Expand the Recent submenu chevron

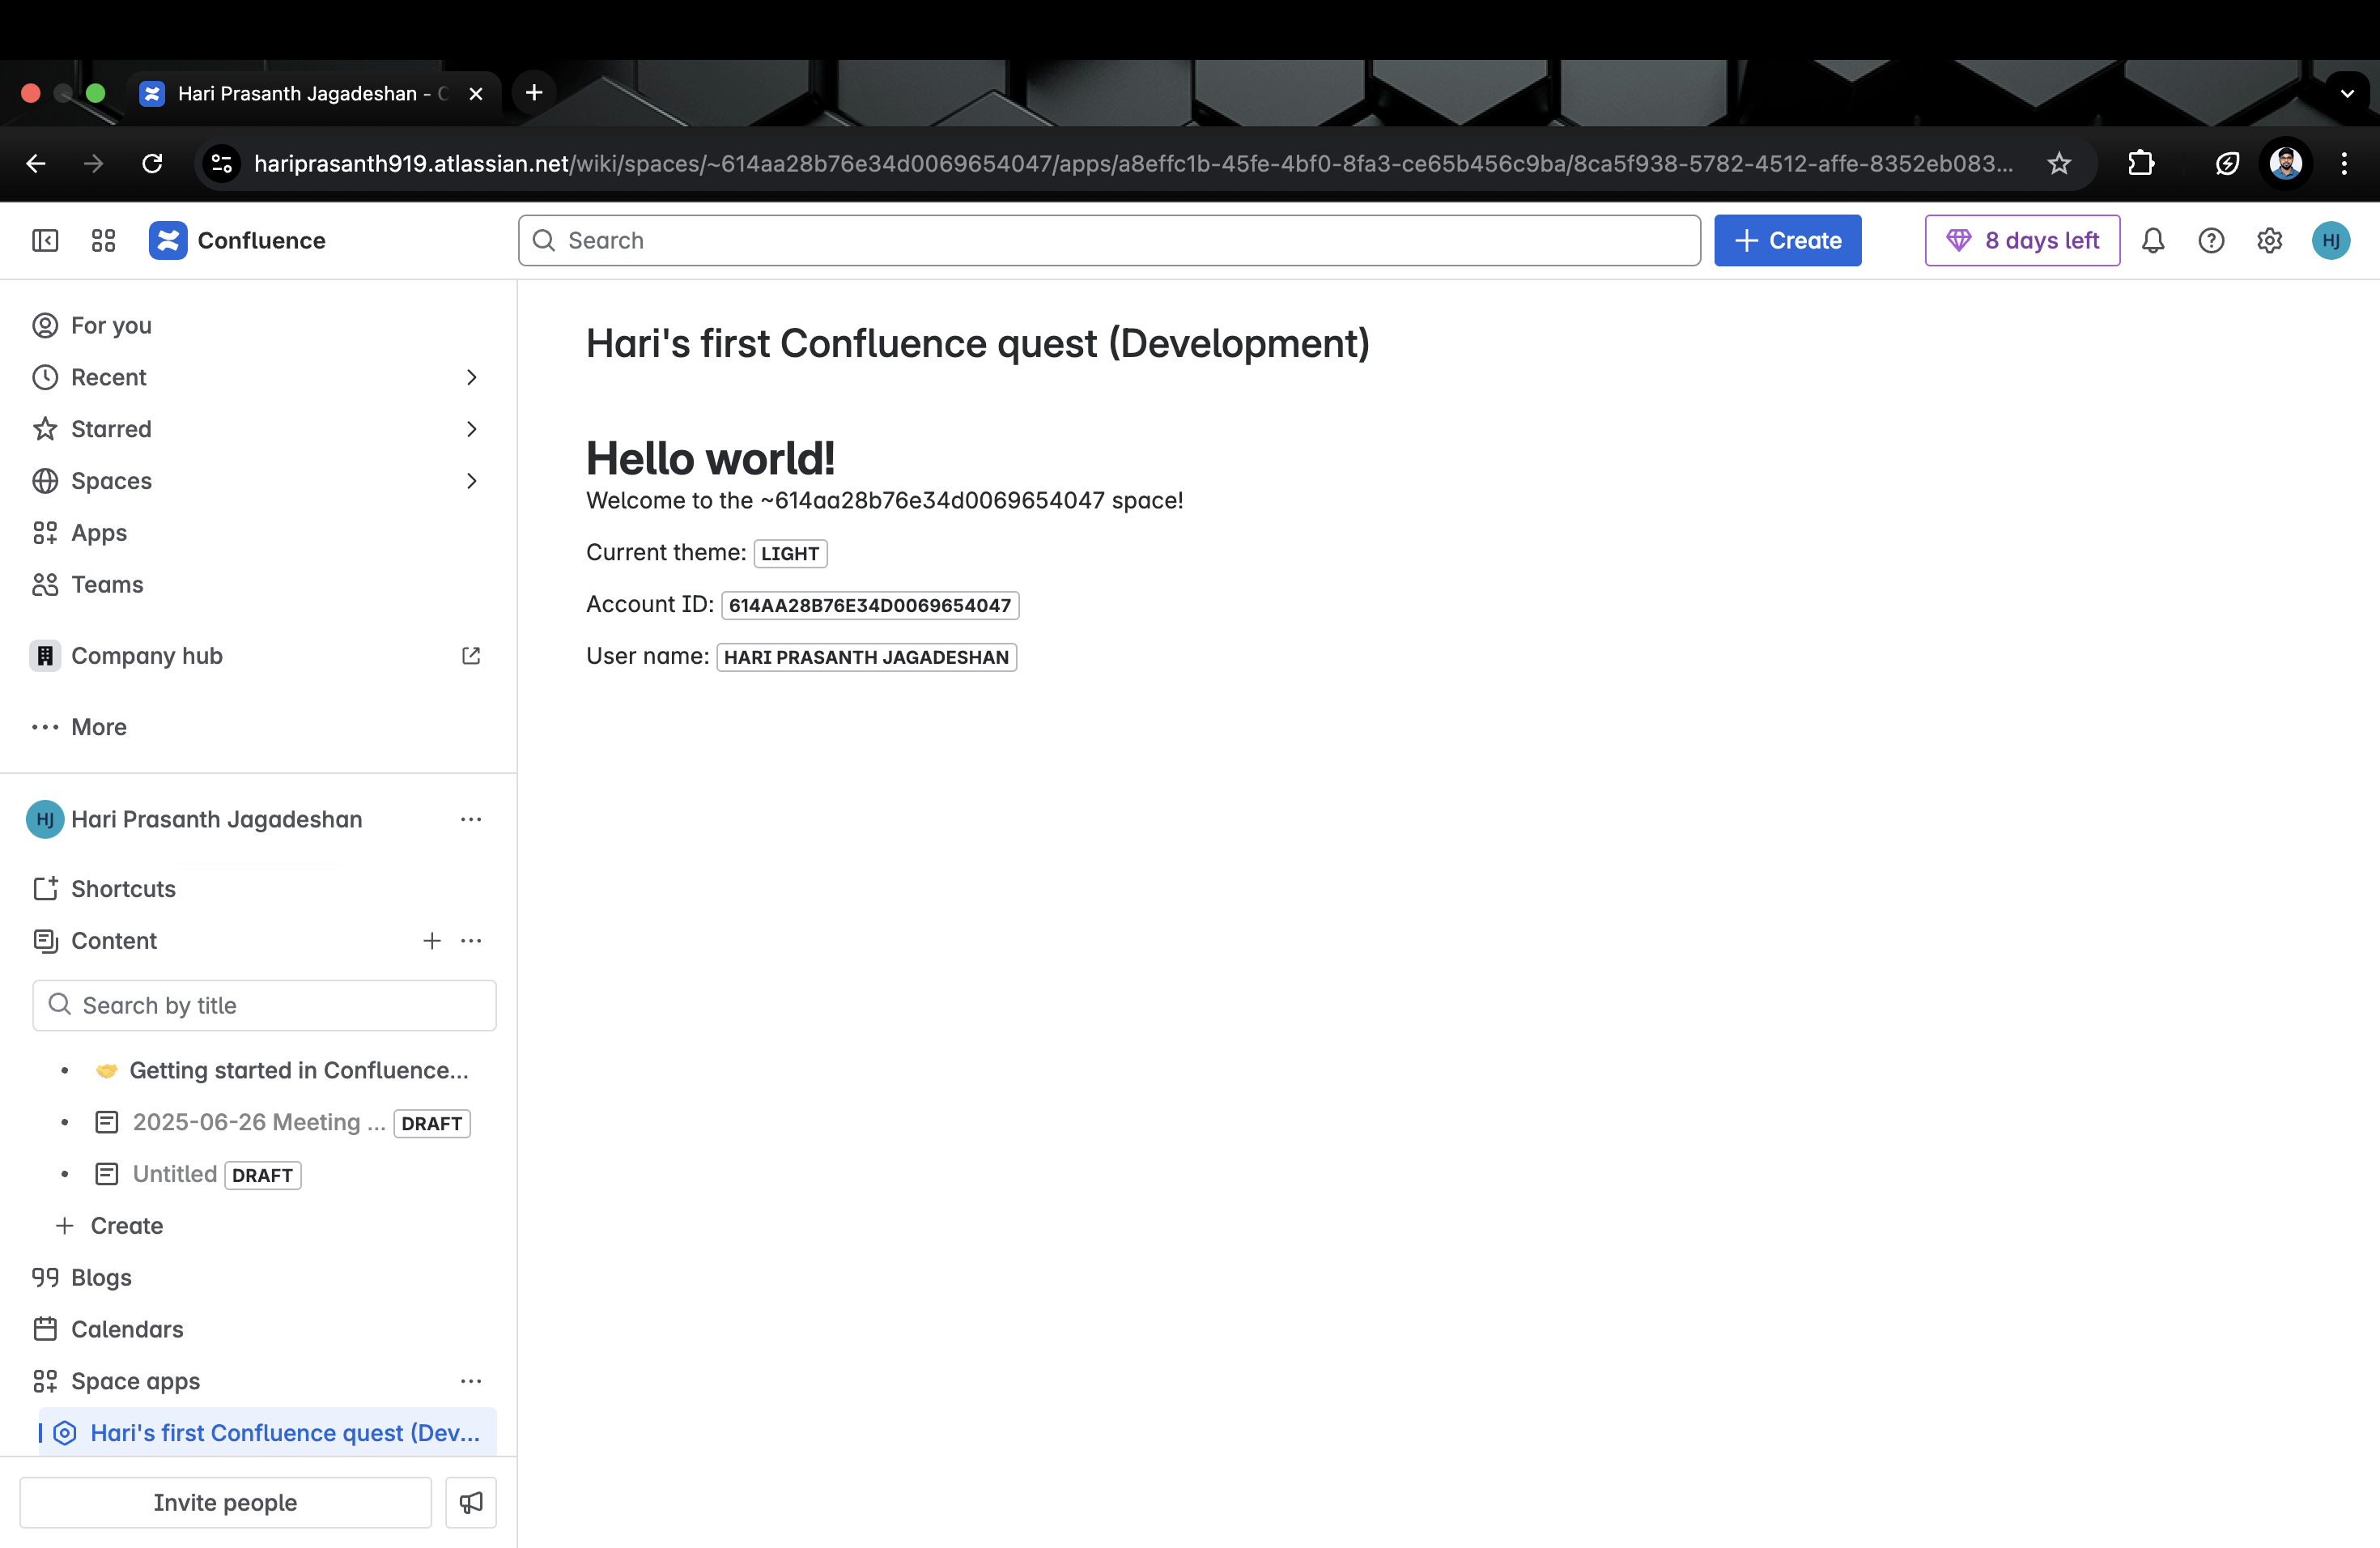472,377
